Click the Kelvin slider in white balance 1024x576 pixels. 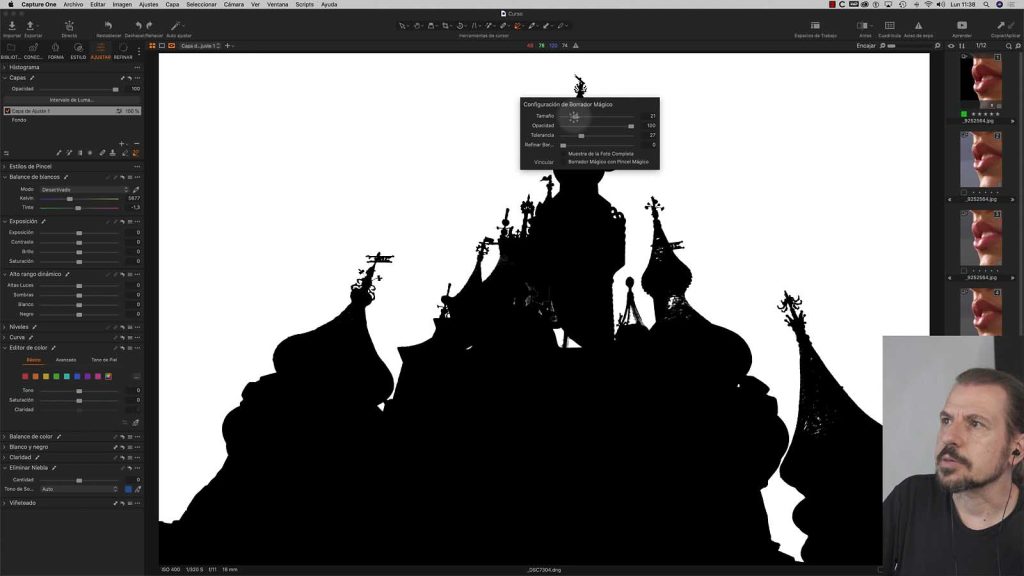click(80, 199)
